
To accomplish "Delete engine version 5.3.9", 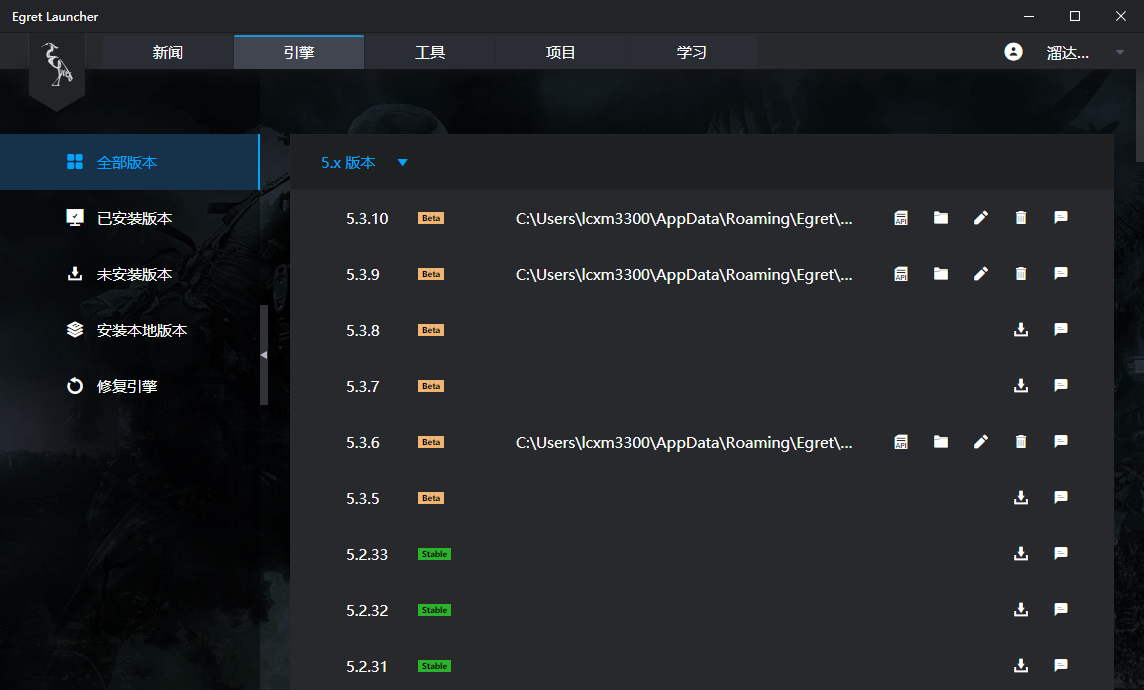I will click(x=1020, y=273).
